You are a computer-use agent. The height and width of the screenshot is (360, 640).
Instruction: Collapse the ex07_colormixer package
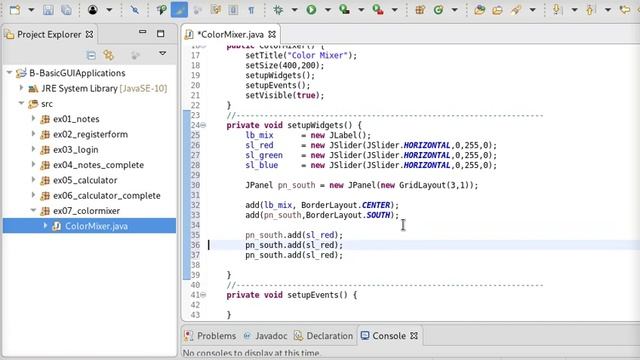[33, 211]
